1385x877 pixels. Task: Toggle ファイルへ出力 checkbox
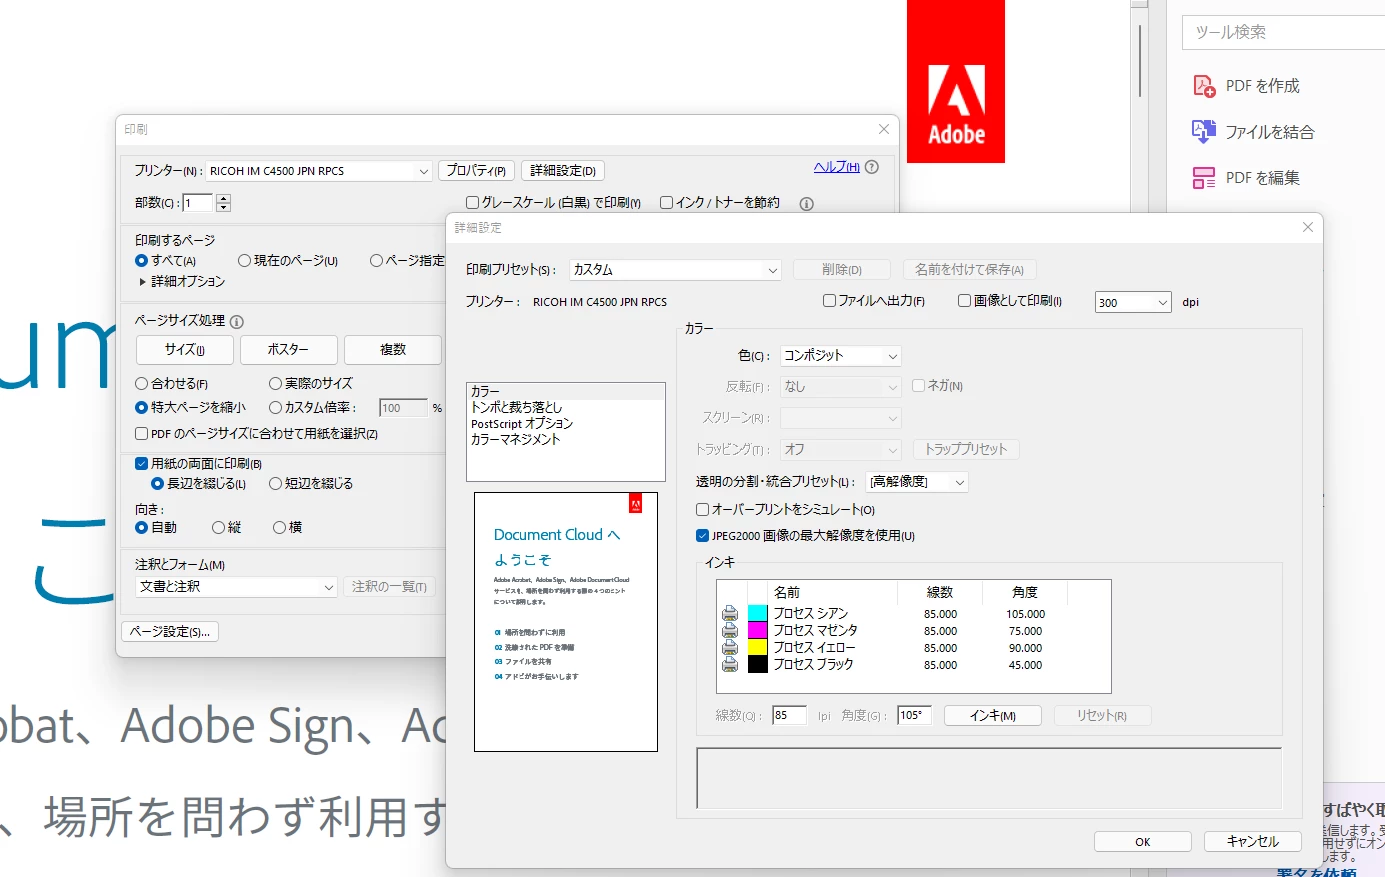[829, 300]
